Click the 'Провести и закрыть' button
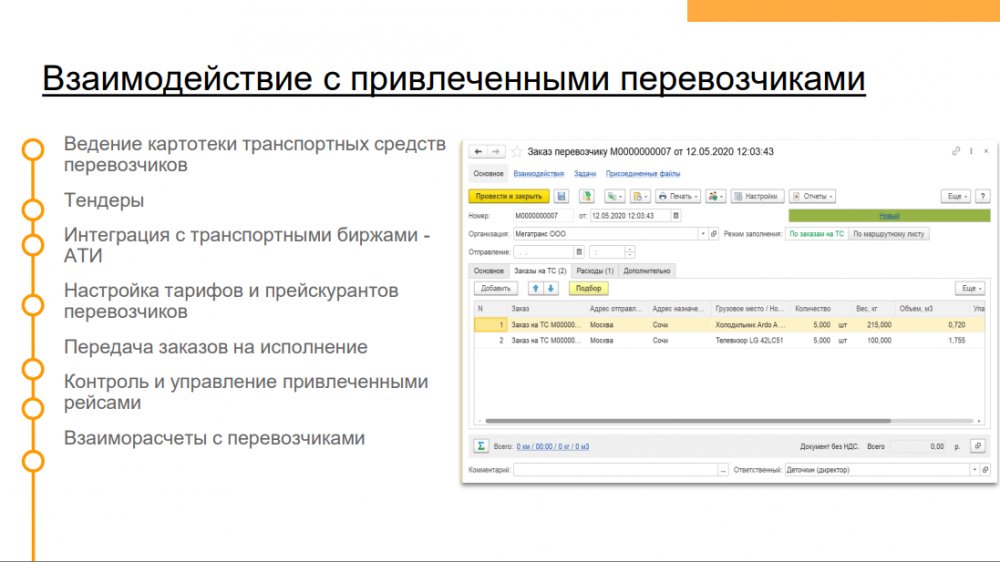Viewport: 1000px width, 562px height. tap(509, 196)
